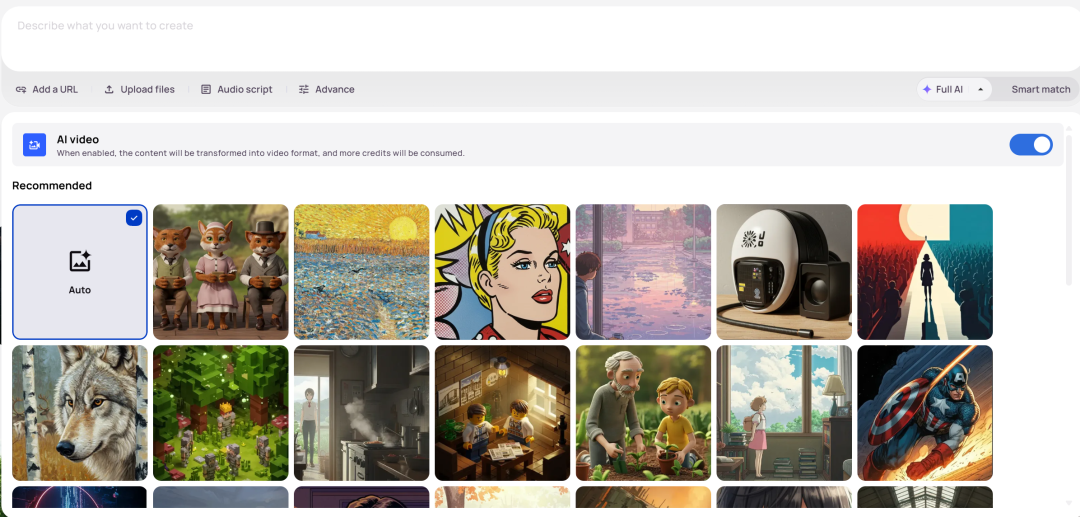Focus the Describe what you want field
This screenshot has height=517, width=1080.
point(540,38)
